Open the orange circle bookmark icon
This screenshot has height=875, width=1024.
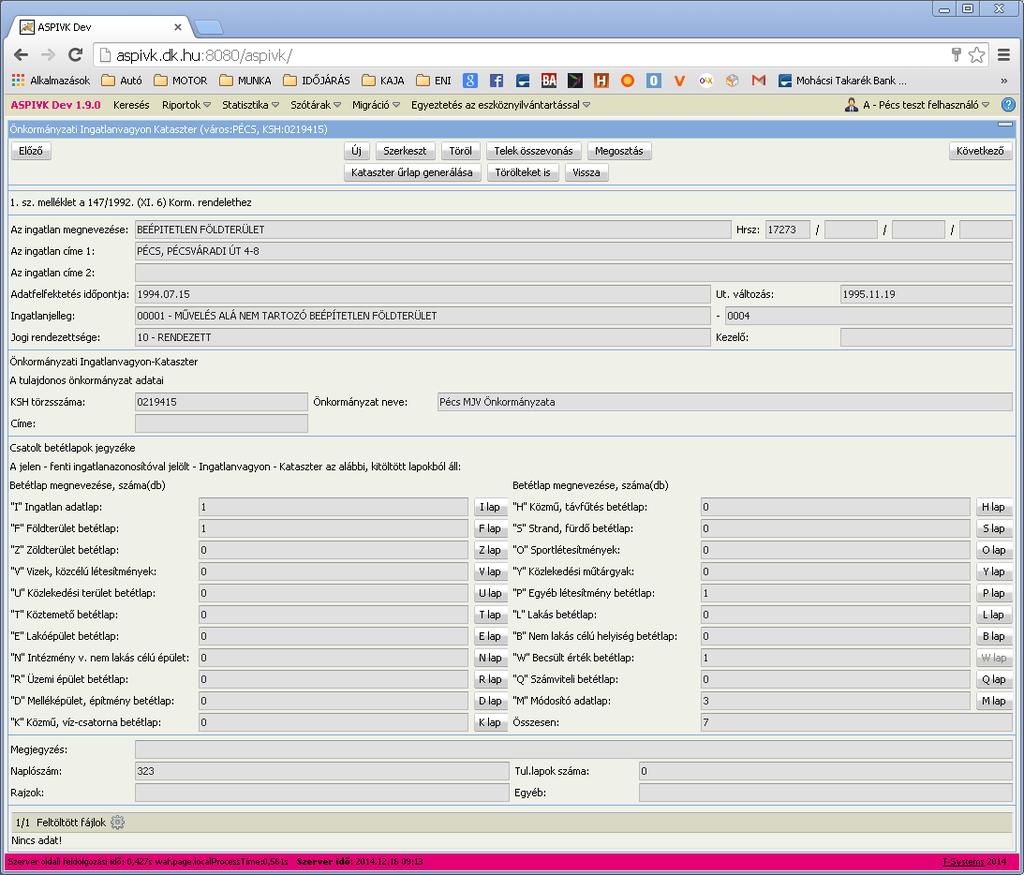pyautogui.click(x=628, y=80)
